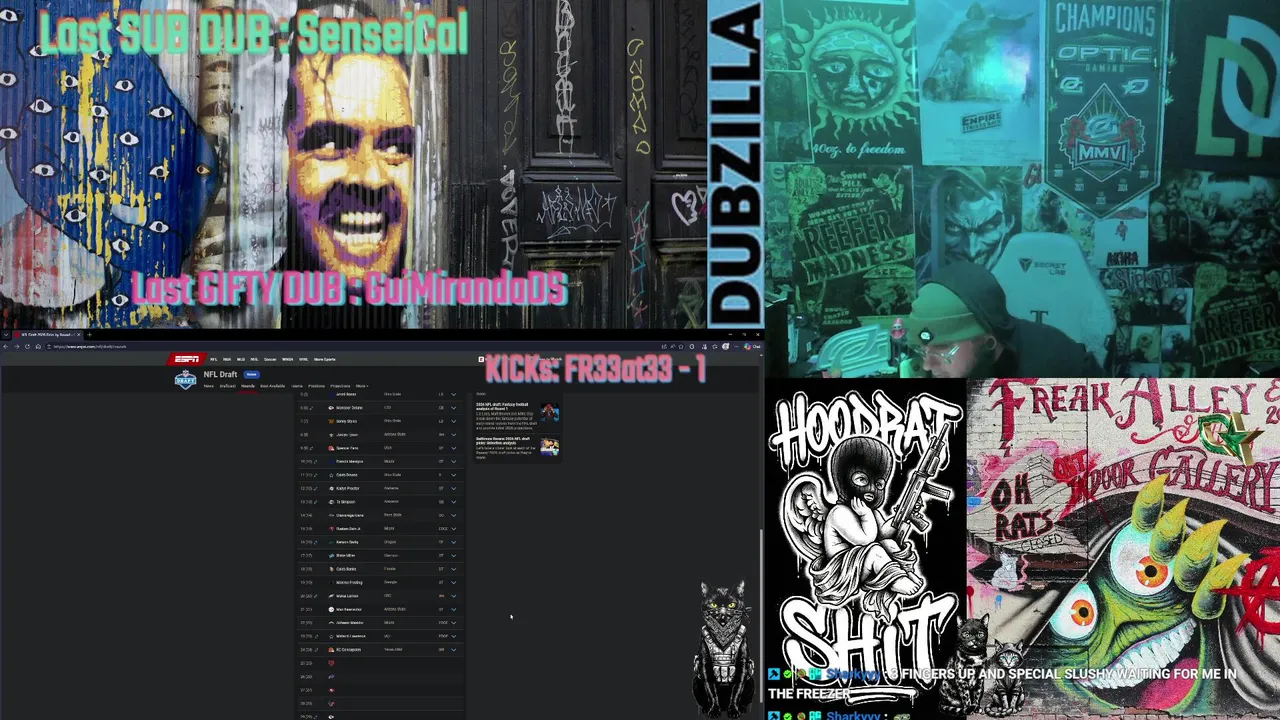Viewport: 1280px width, 720px height.
Task: Click the Steelers logo in the pick 21 row
Action: click(x=331, y=609)
